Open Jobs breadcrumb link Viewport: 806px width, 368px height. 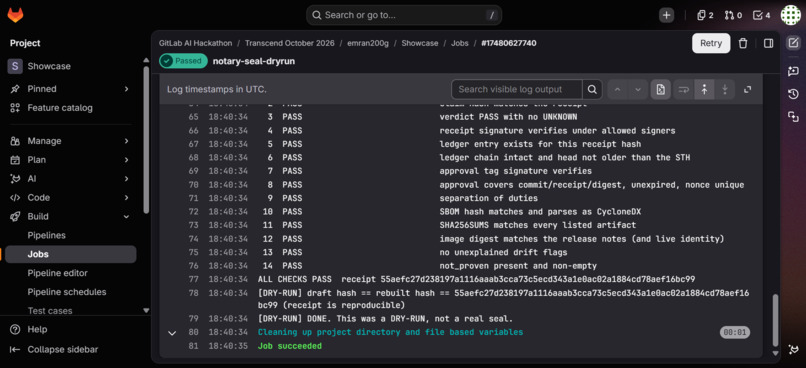click(460, 43)
